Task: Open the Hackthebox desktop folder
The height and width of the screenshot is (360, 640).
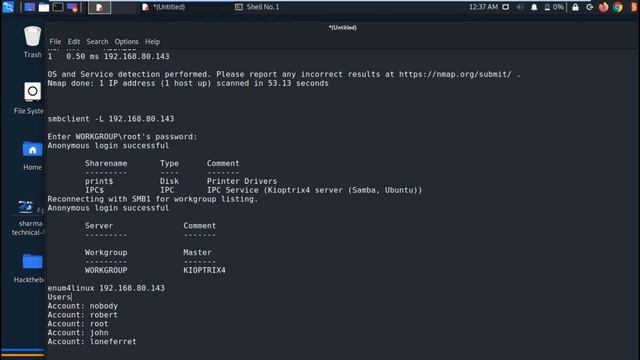Action: 29,268
